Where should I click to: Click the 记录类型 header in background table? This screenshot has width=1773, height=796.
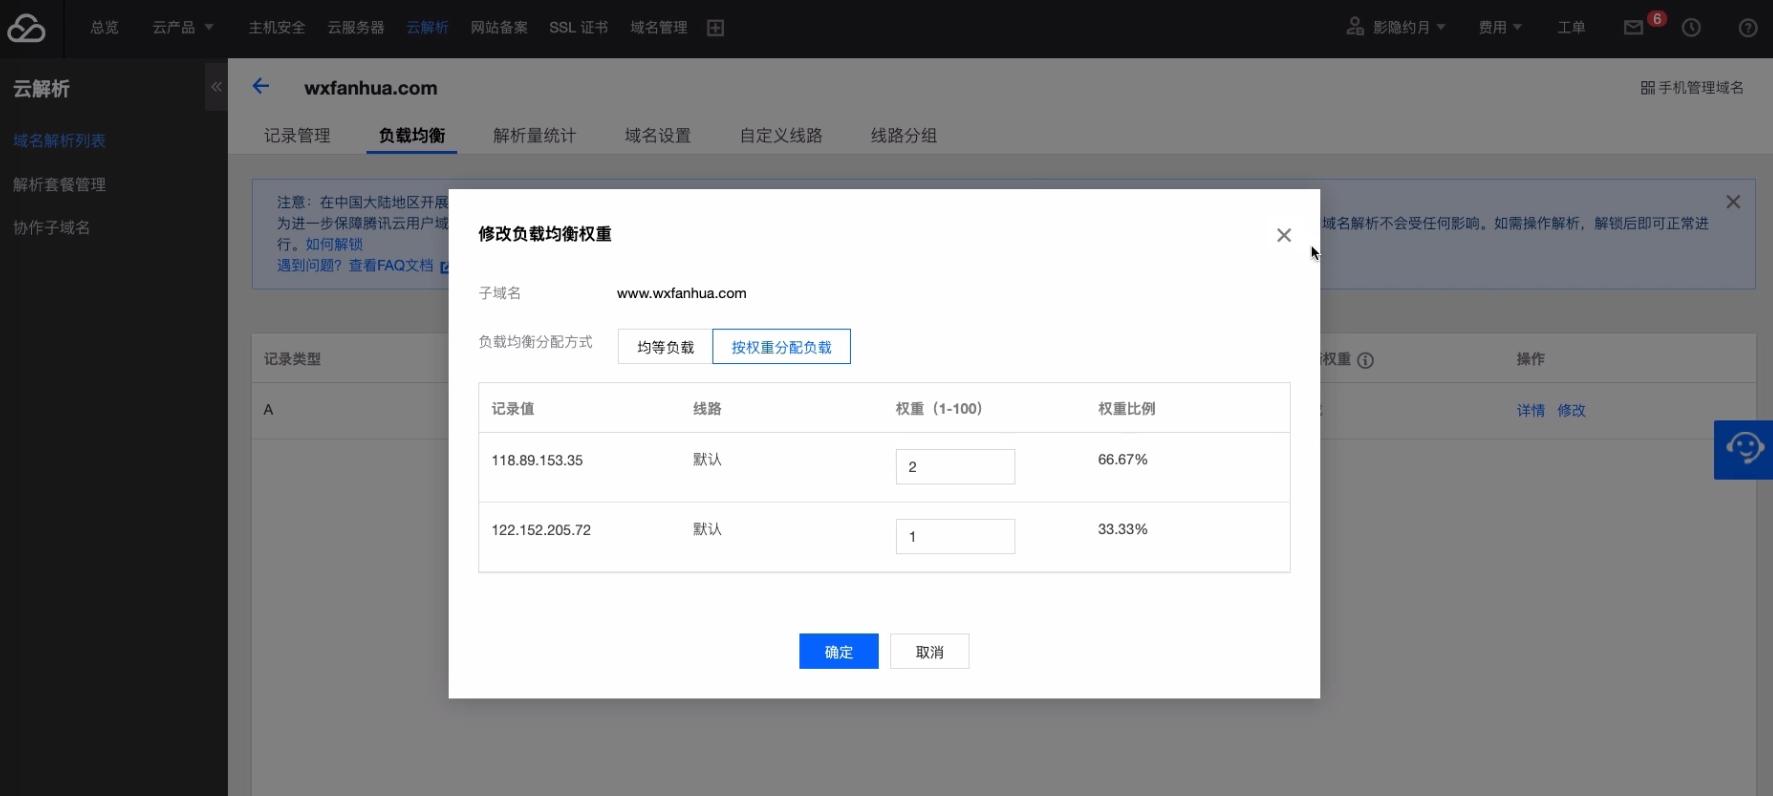[292, 359]
